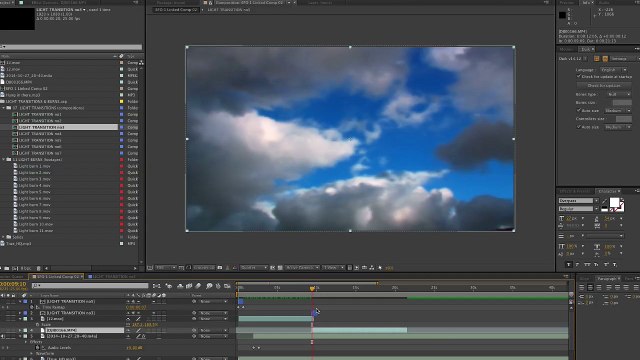Right align text in Paragraph panel
This screenshot has height=360, width=640.
pyautogui.click(x=599, y=288)
